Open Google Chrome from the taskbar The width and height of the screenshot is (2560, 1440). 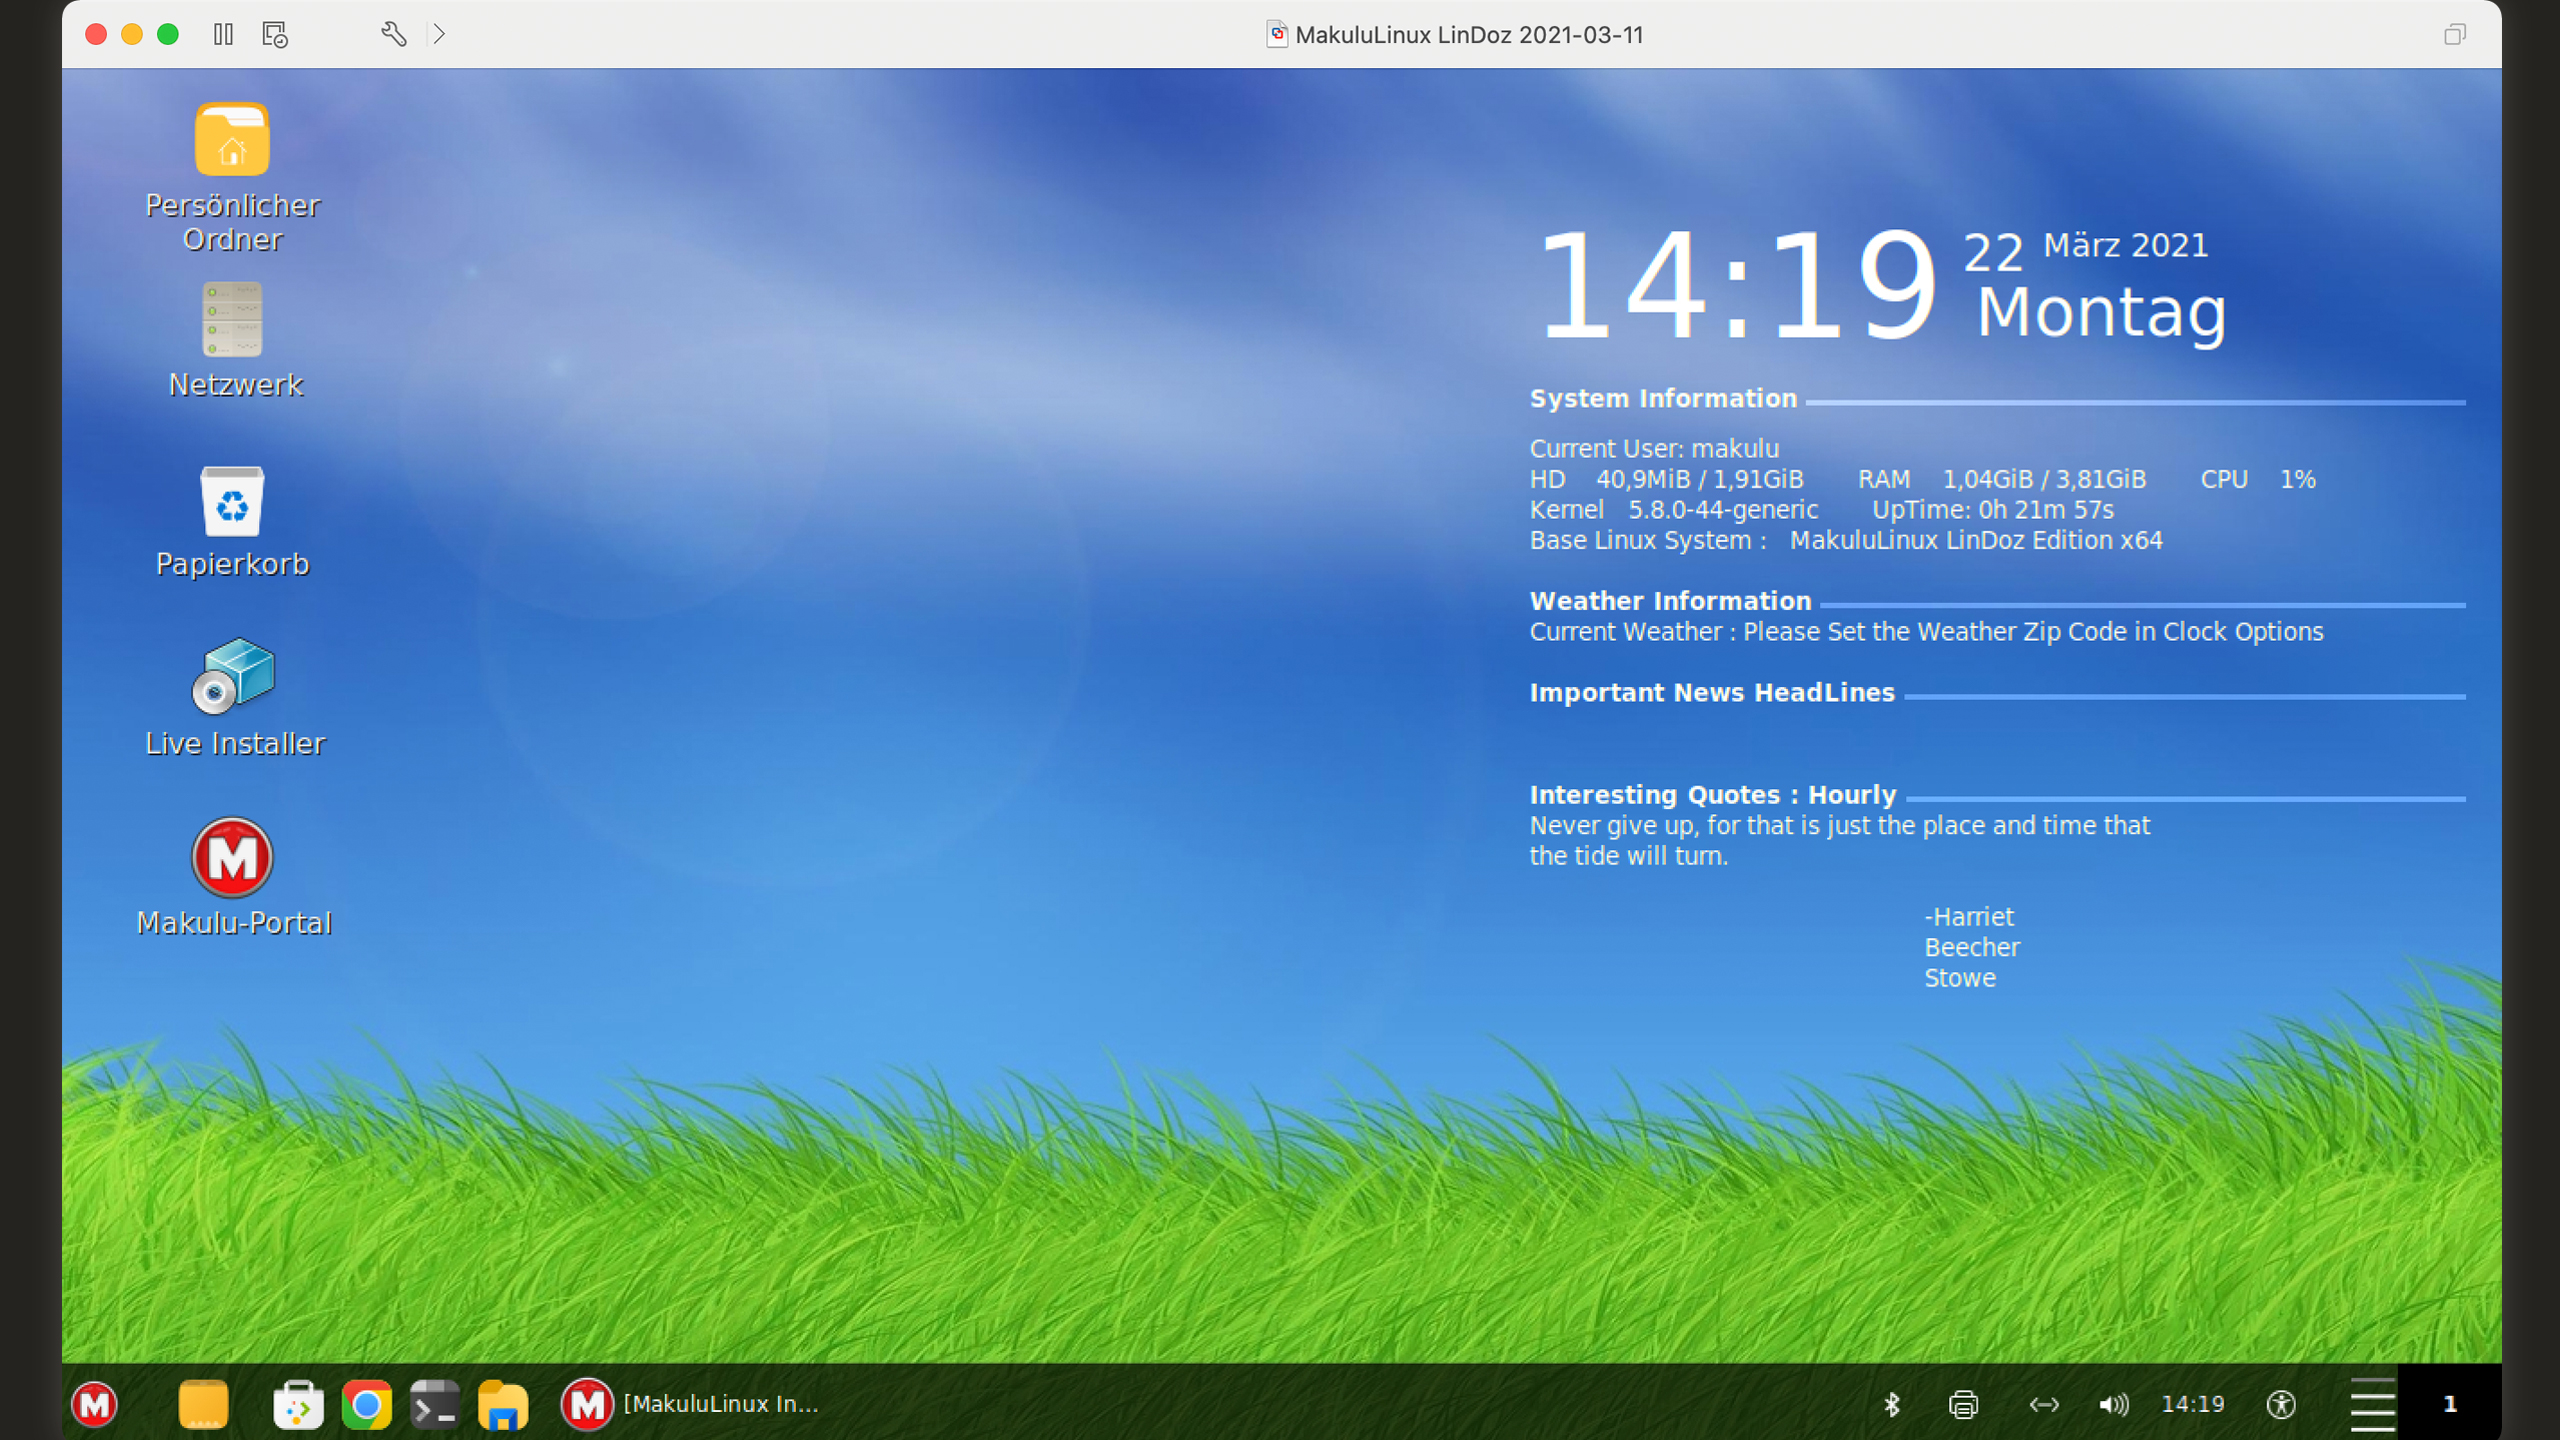(366, 1404)
